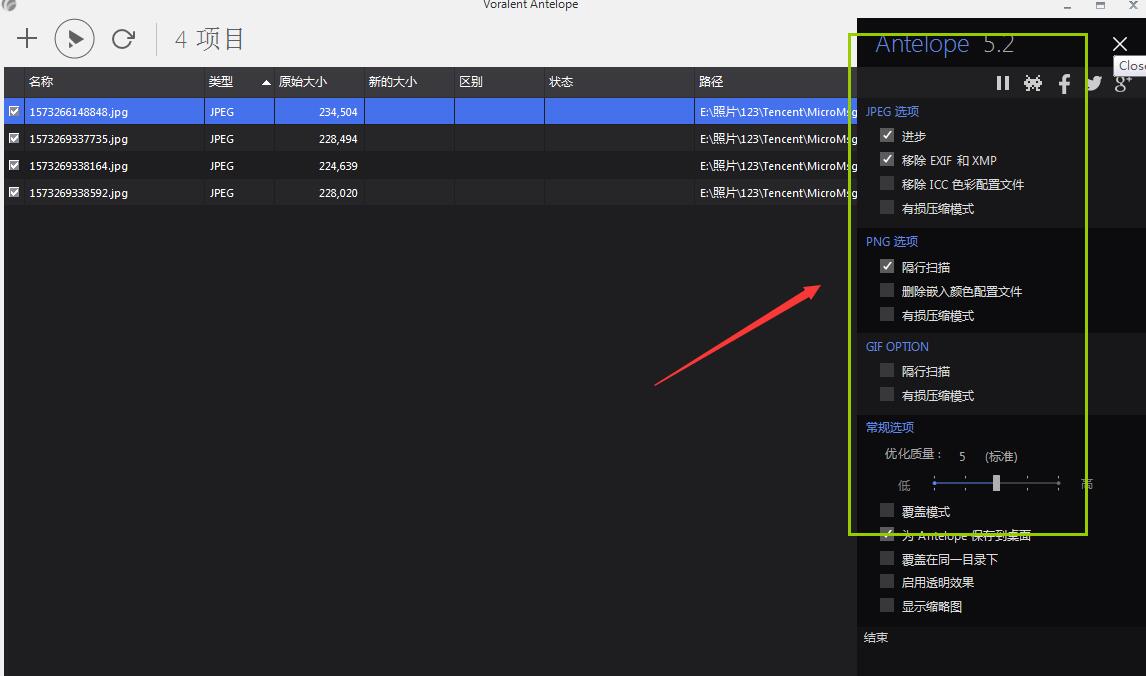Enable GIF 隔行扫描 checkbox
The image size is (1146, 676).
[x=887, y=371]
